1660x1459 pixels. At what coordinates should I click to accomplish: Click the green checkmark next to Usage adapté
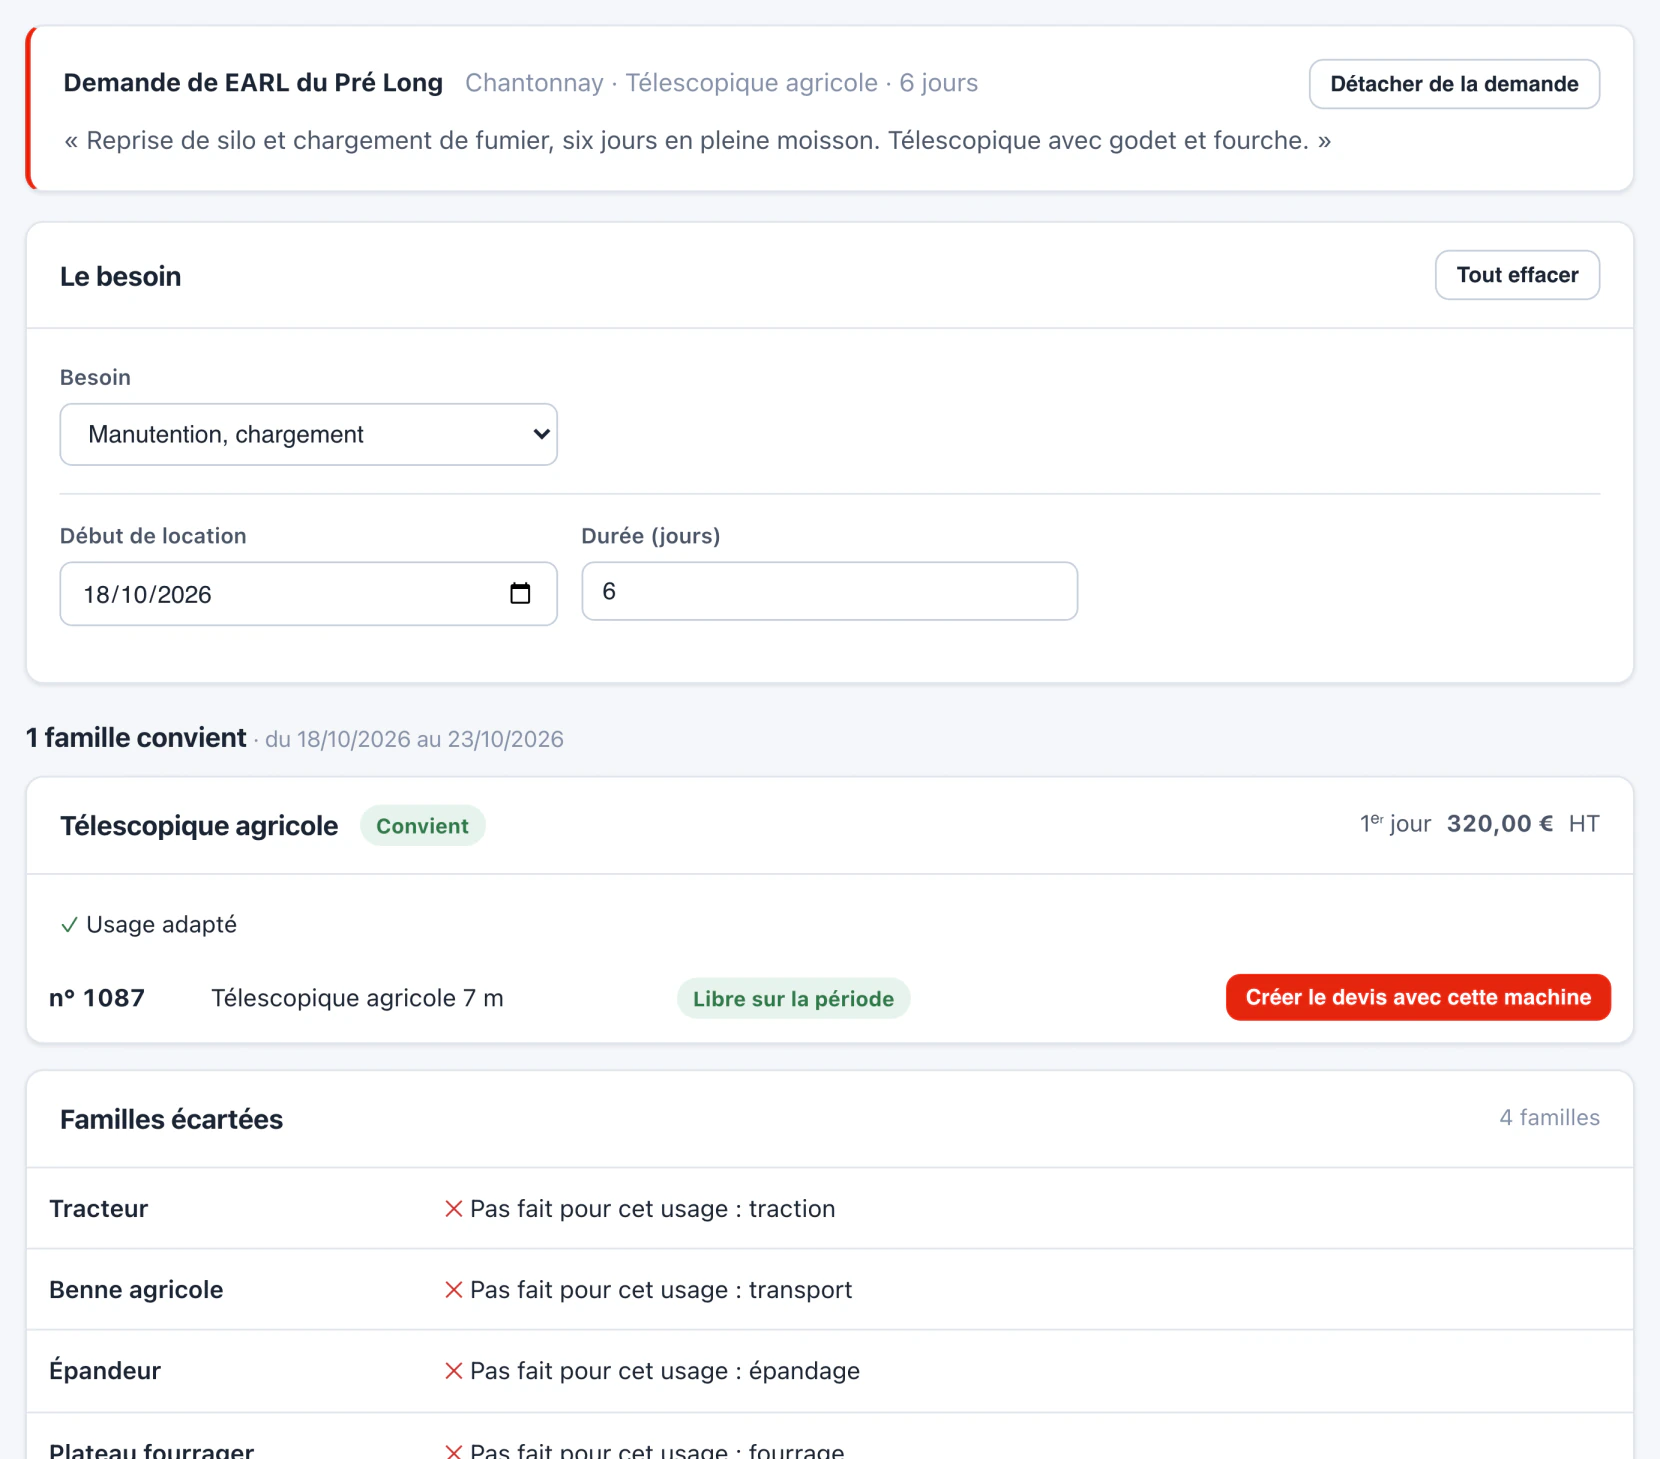pos(69,925)
